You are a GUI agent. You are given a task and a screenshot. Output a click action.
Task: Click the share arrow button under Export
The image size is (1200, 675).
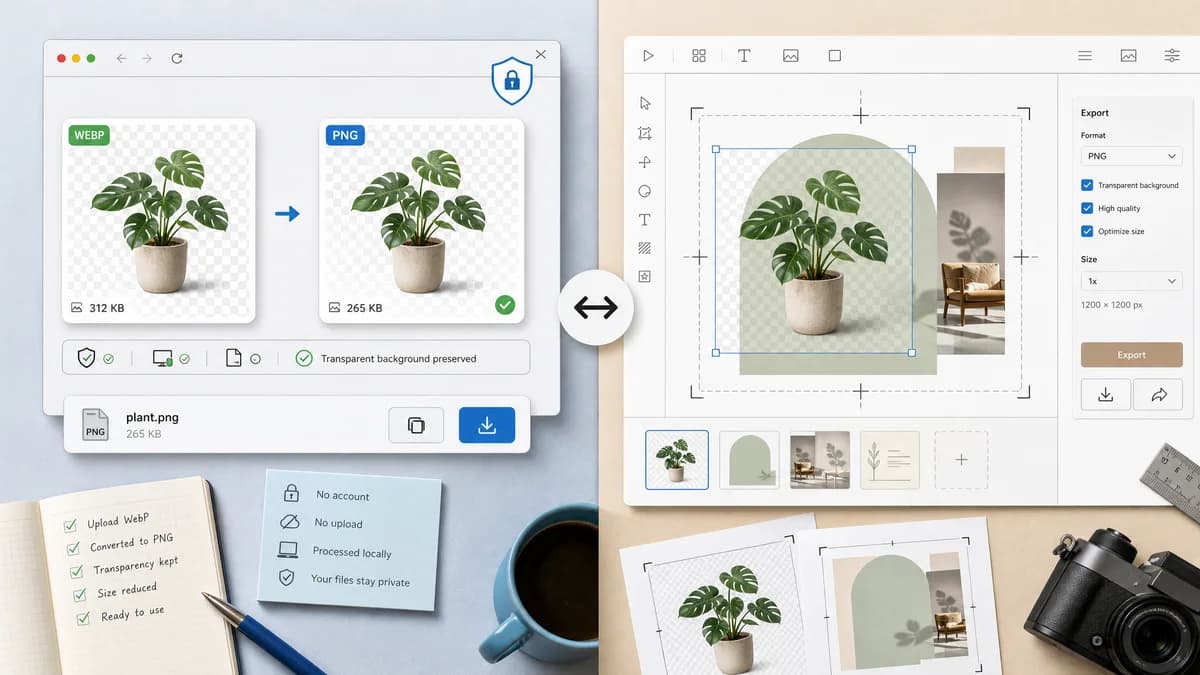point(1159,395)
